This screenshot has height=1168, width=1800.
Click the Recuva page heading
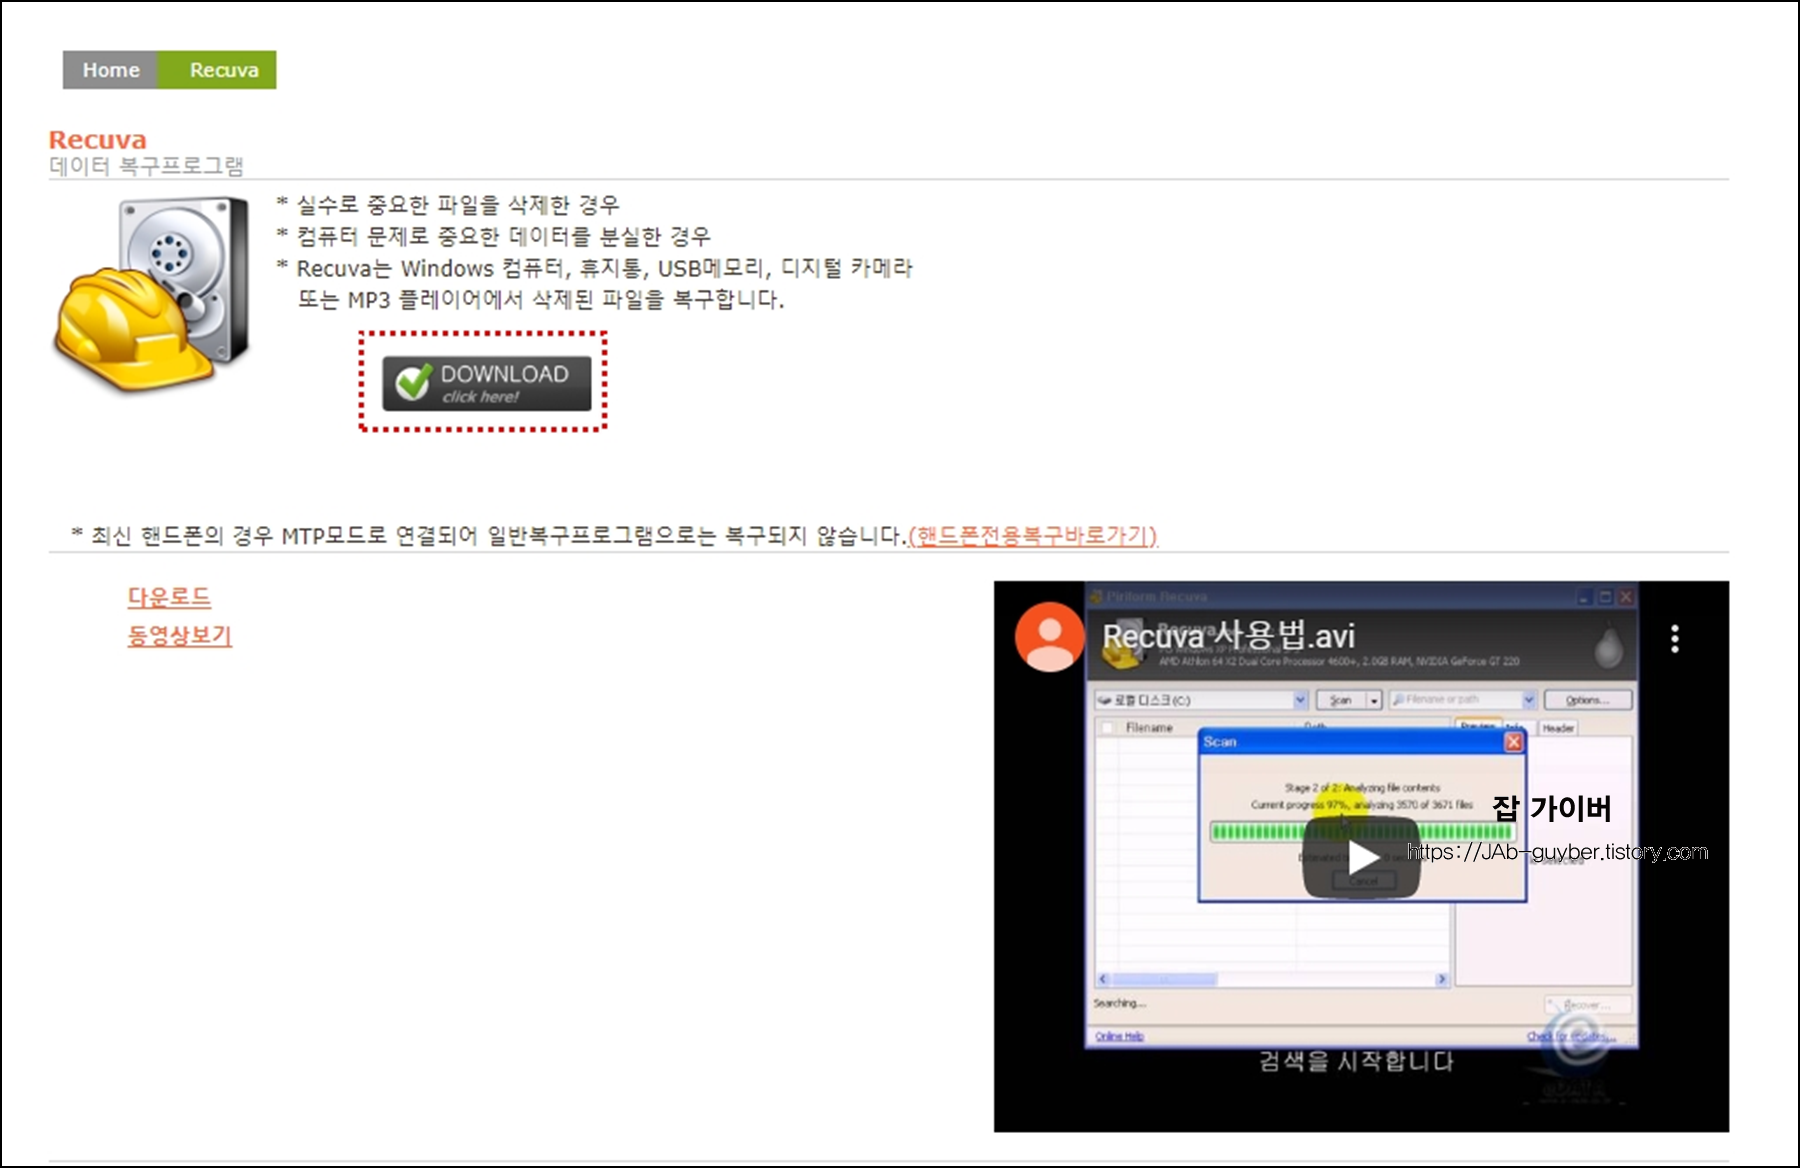[x=98, y=140]
